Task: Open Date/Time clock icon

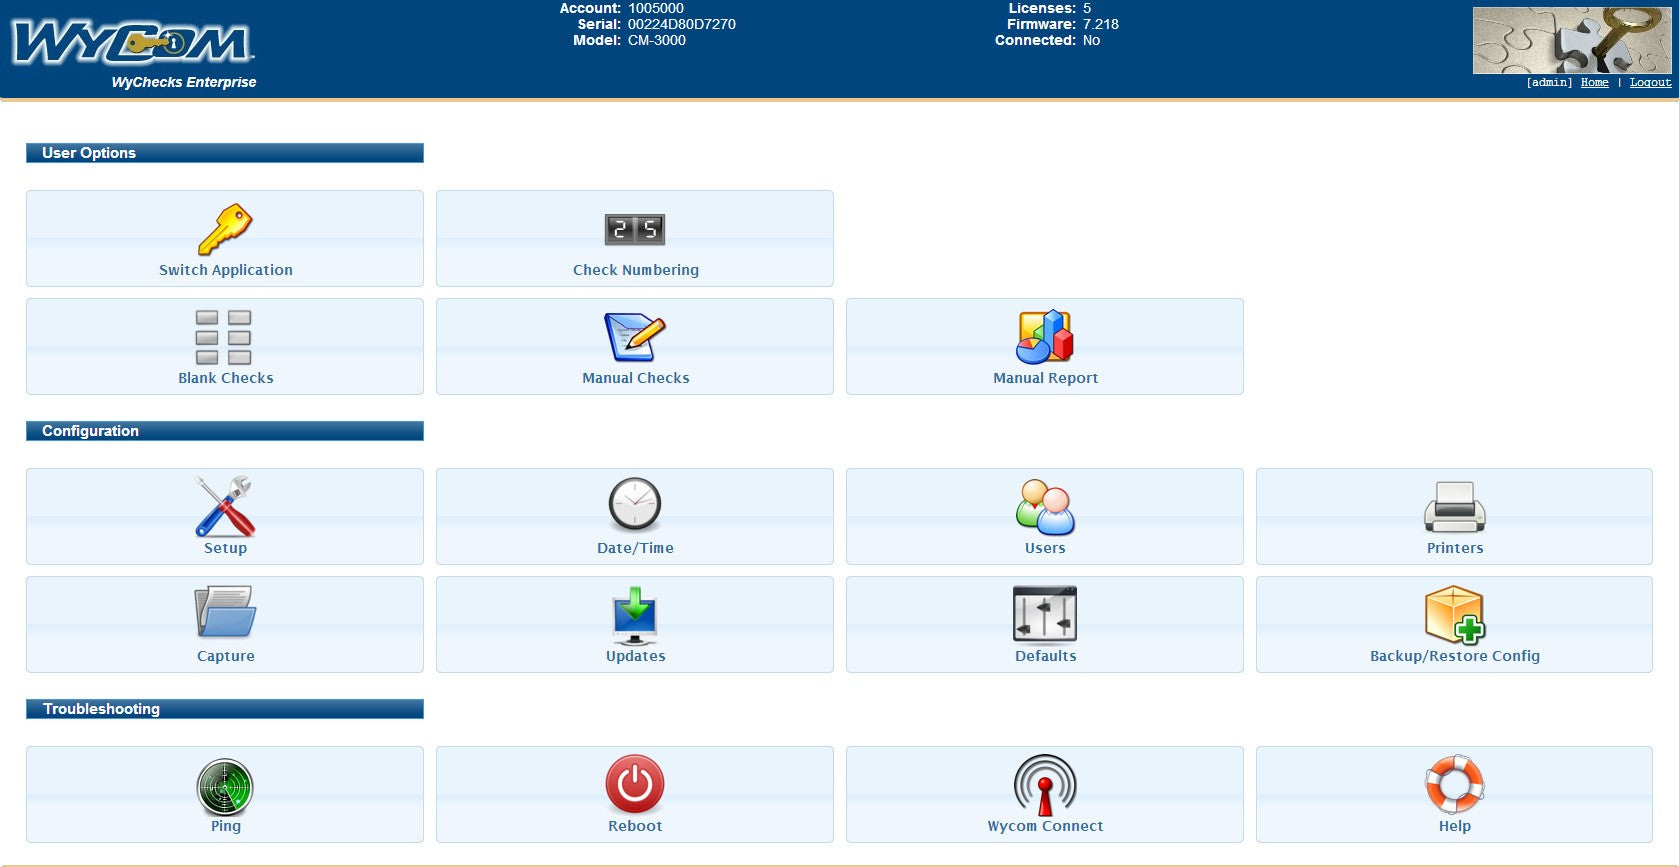Action: click(x=634, y=504)
